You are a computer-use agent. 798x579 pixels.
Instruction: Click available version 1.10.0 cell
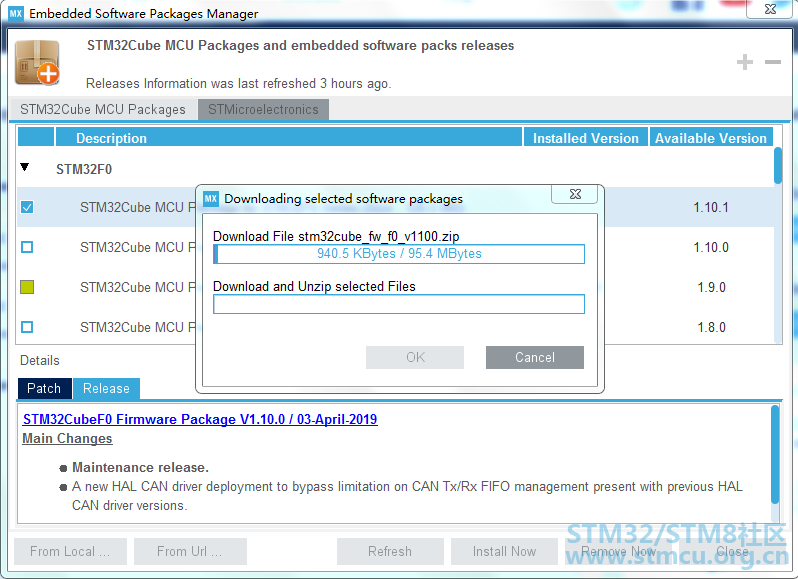711,247
